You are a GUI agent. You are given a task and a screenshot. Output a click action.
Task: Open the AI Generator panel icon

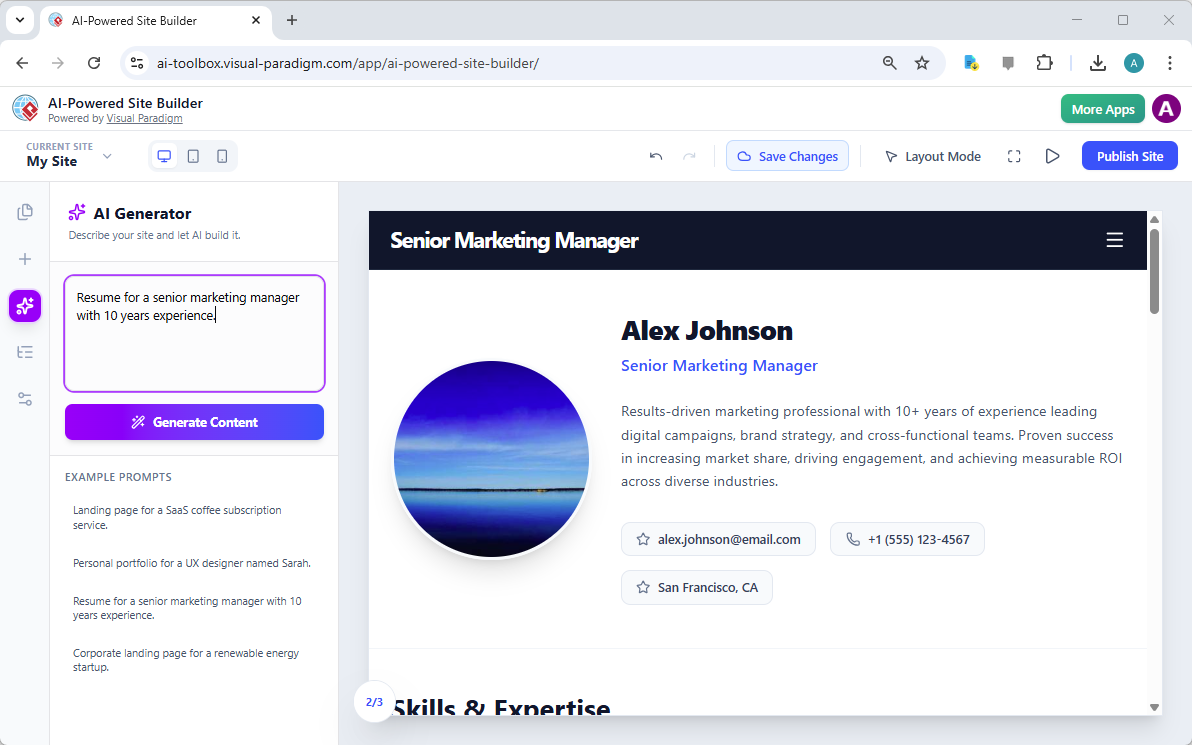24,306
